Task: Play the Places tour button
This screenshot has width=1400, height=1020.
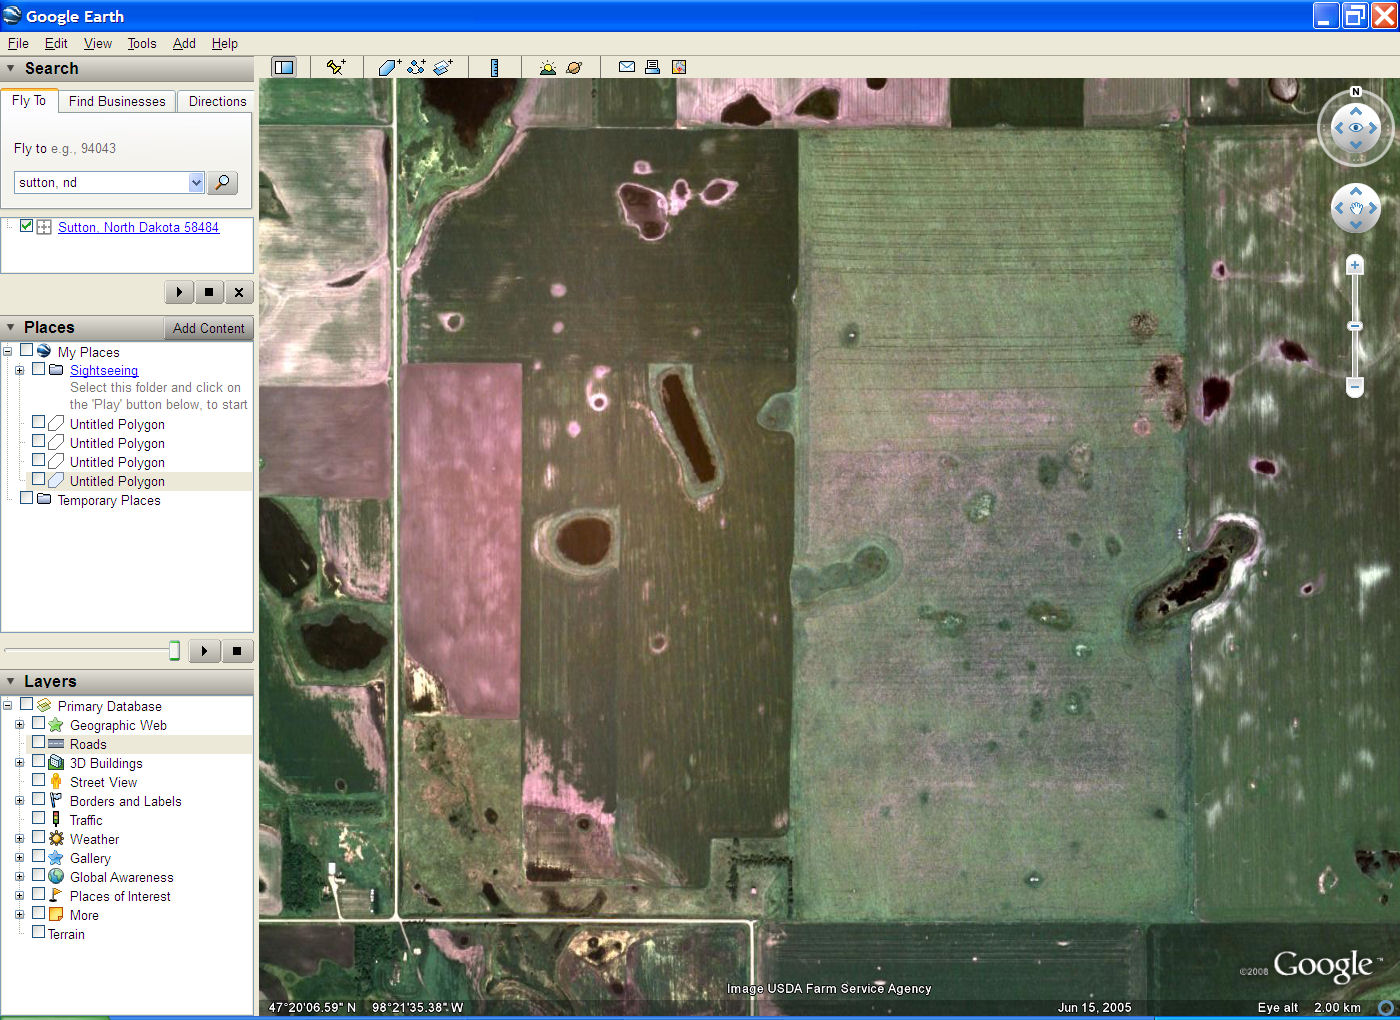Action: pyautogui.click(x=204, y=651)
